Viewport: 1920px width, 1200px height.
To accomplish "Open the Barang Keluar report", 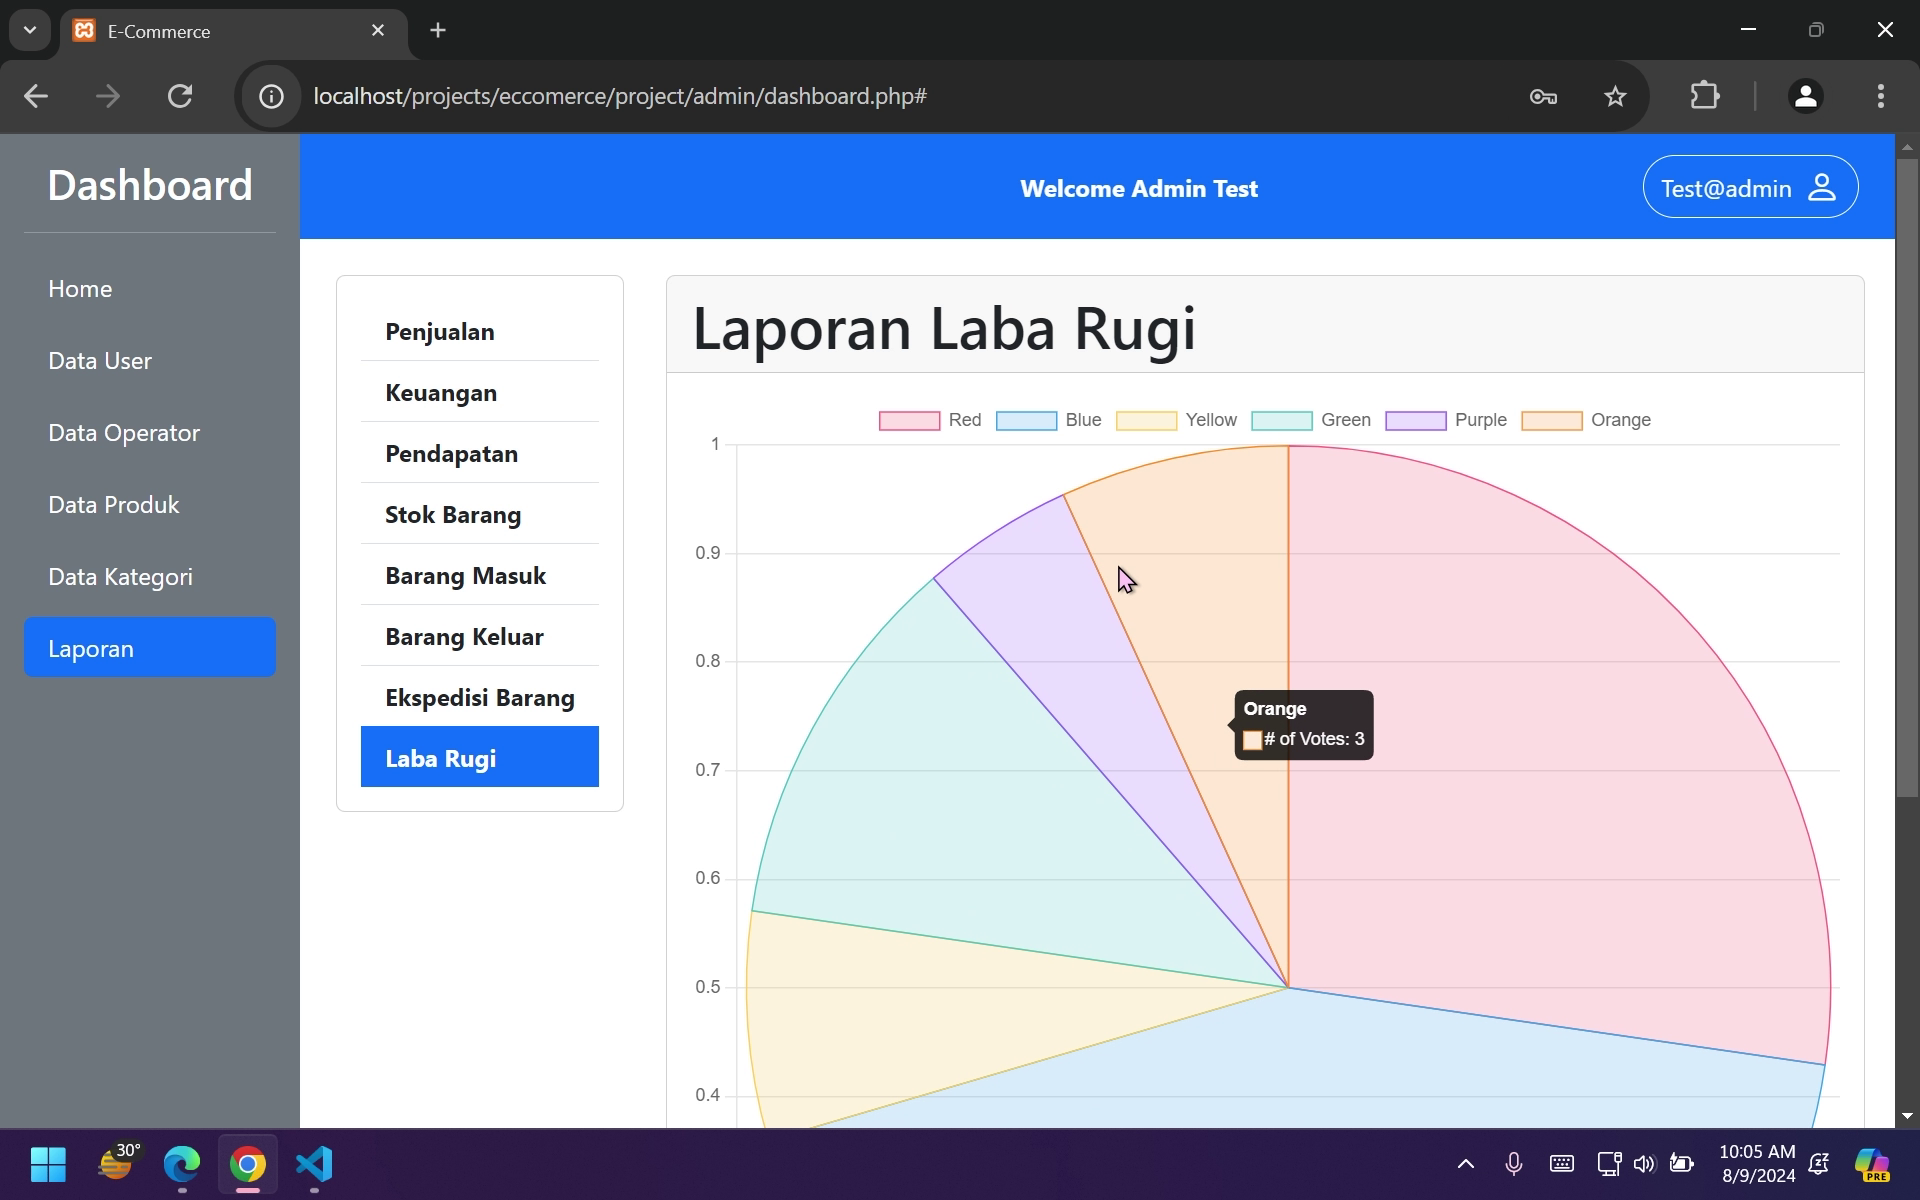I will 480,636.
